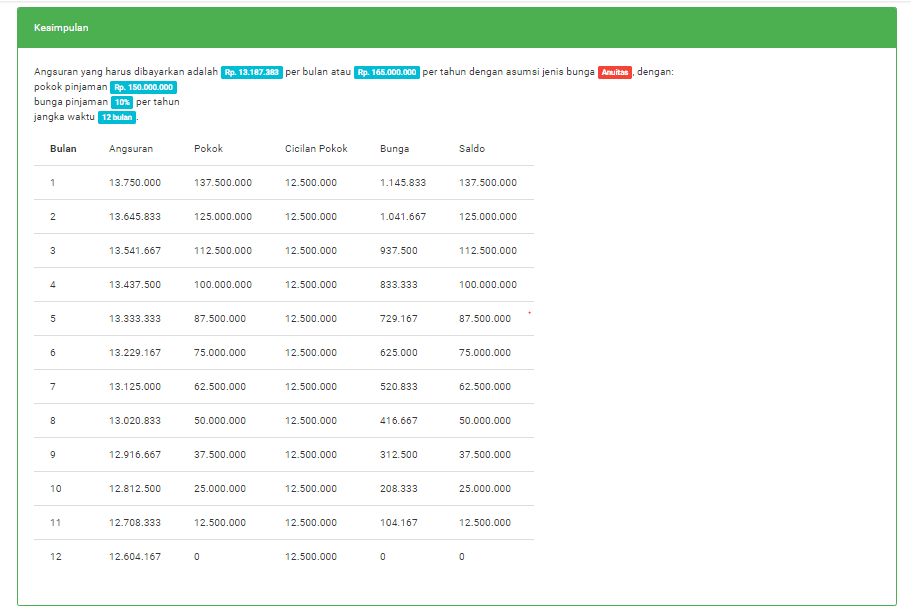Select Angsuran value 13.020.833
Image resolution: width=911 pixels, height=611 pixels.
135,420
